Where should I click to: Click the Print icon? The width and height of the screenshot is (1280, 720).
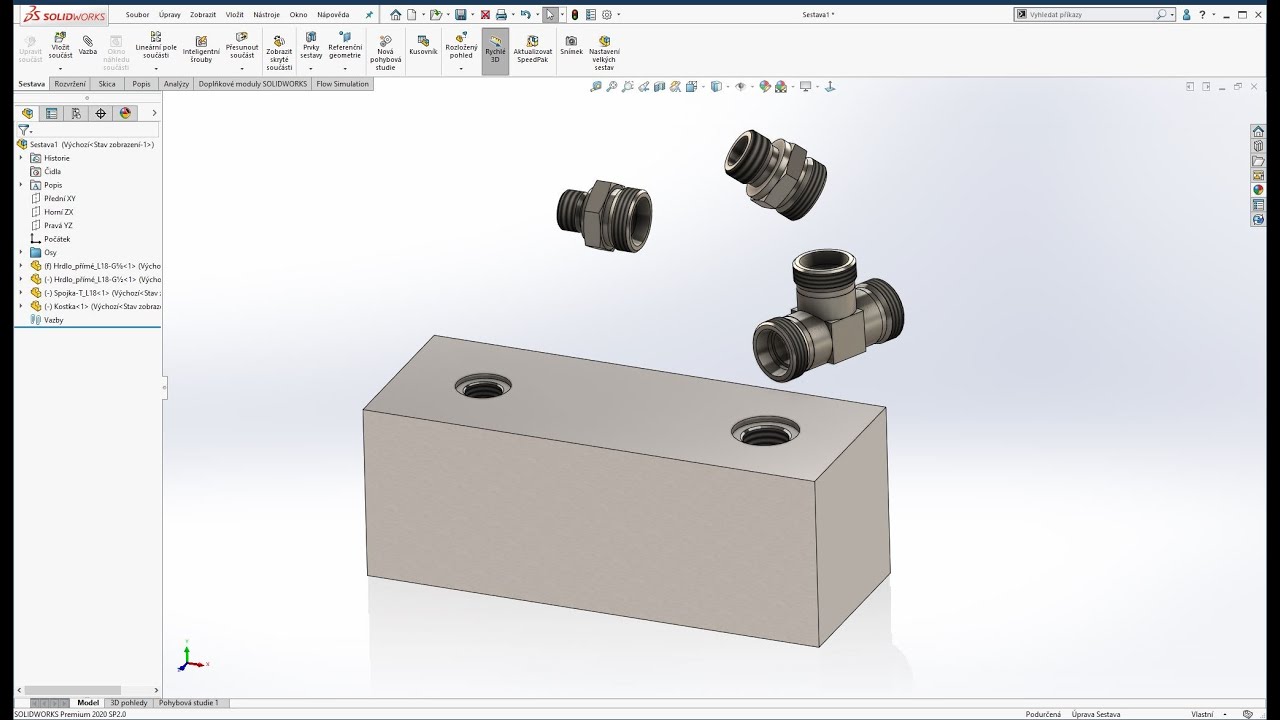(501, 15)
